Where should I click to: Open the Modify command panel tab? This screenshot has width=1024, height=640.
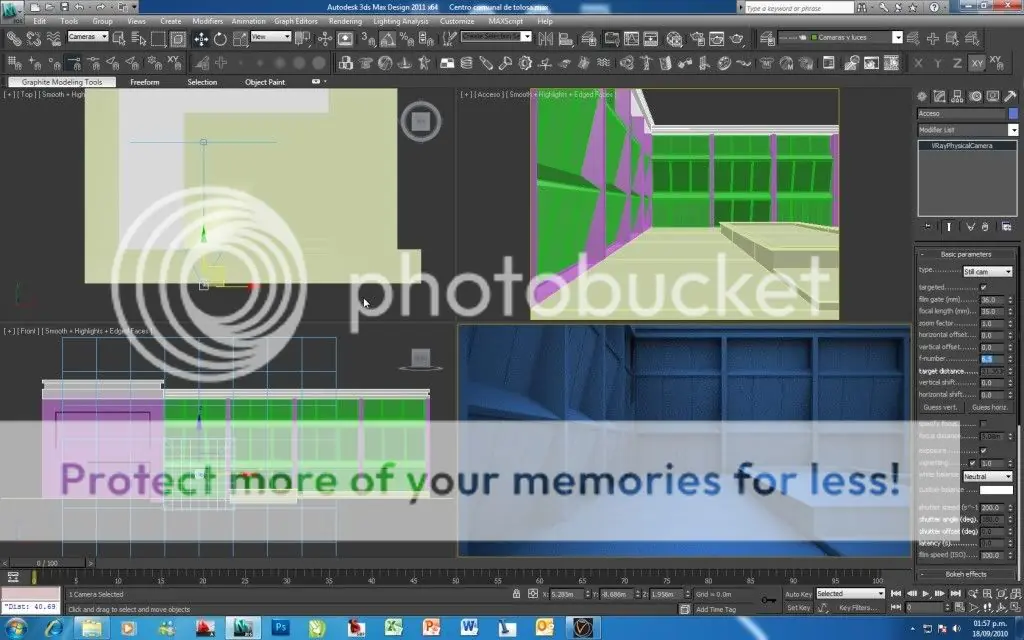[939, 96]
